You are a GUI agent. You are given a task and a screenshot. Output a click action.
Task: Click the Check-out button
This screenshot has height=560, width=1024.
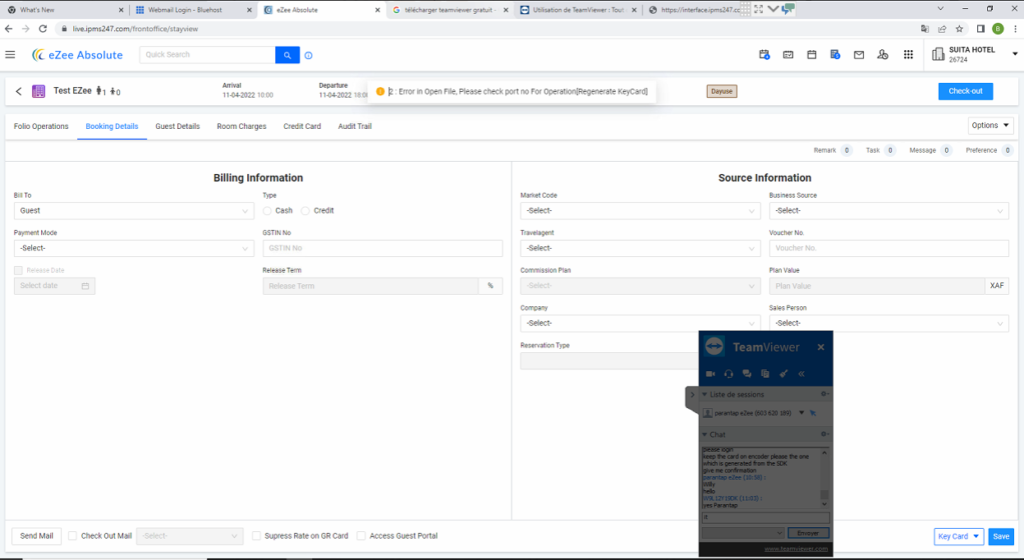[x=965, y=91]
